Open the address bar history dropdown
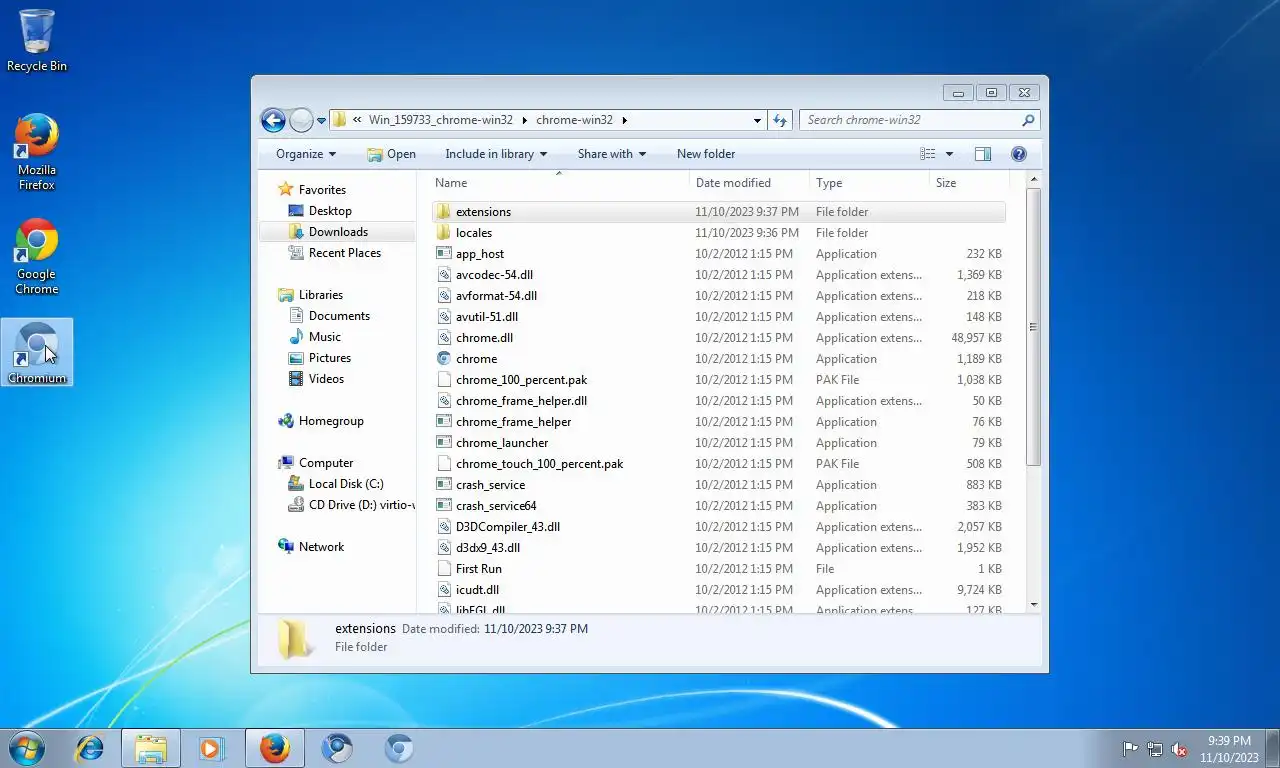 757,120
